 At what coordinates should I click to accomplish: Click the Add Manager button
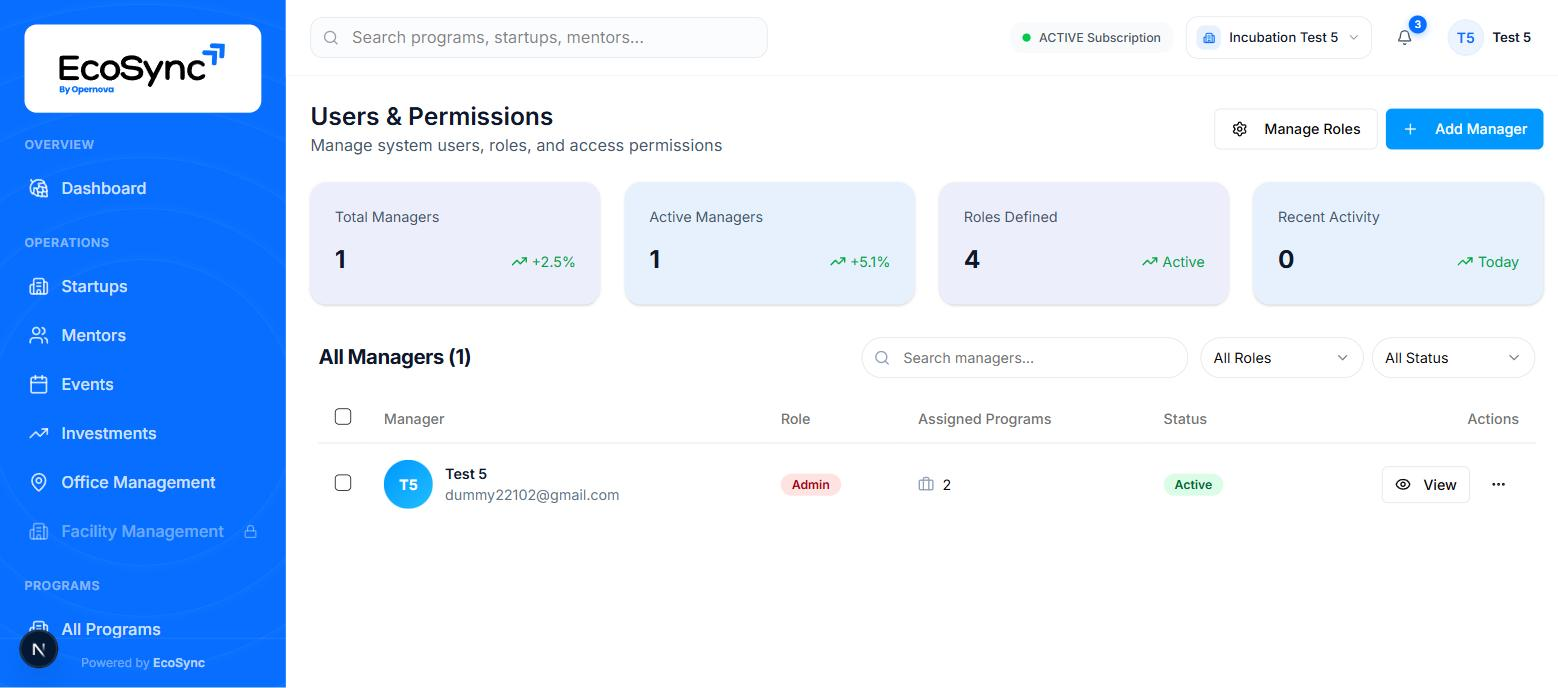(1464, 129)
